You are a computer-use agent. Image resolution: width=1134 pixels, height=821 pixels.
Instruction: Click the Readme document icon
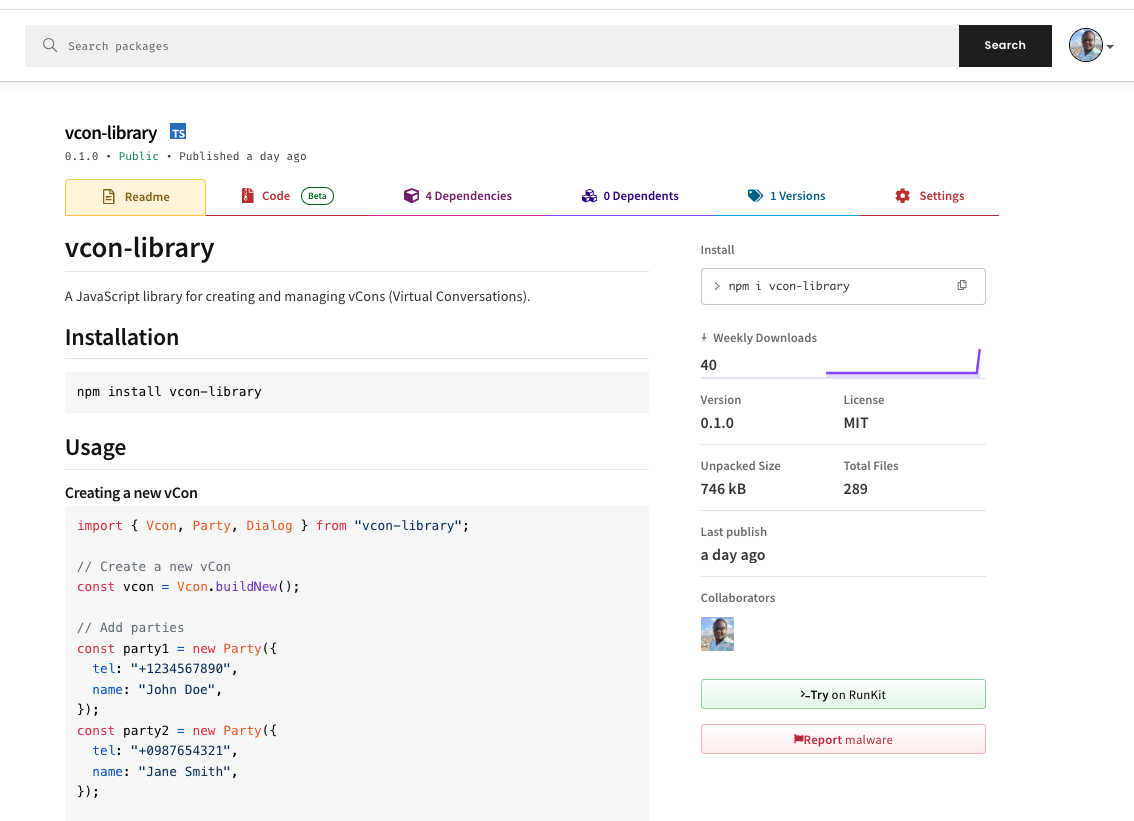(x=108, y=197)
